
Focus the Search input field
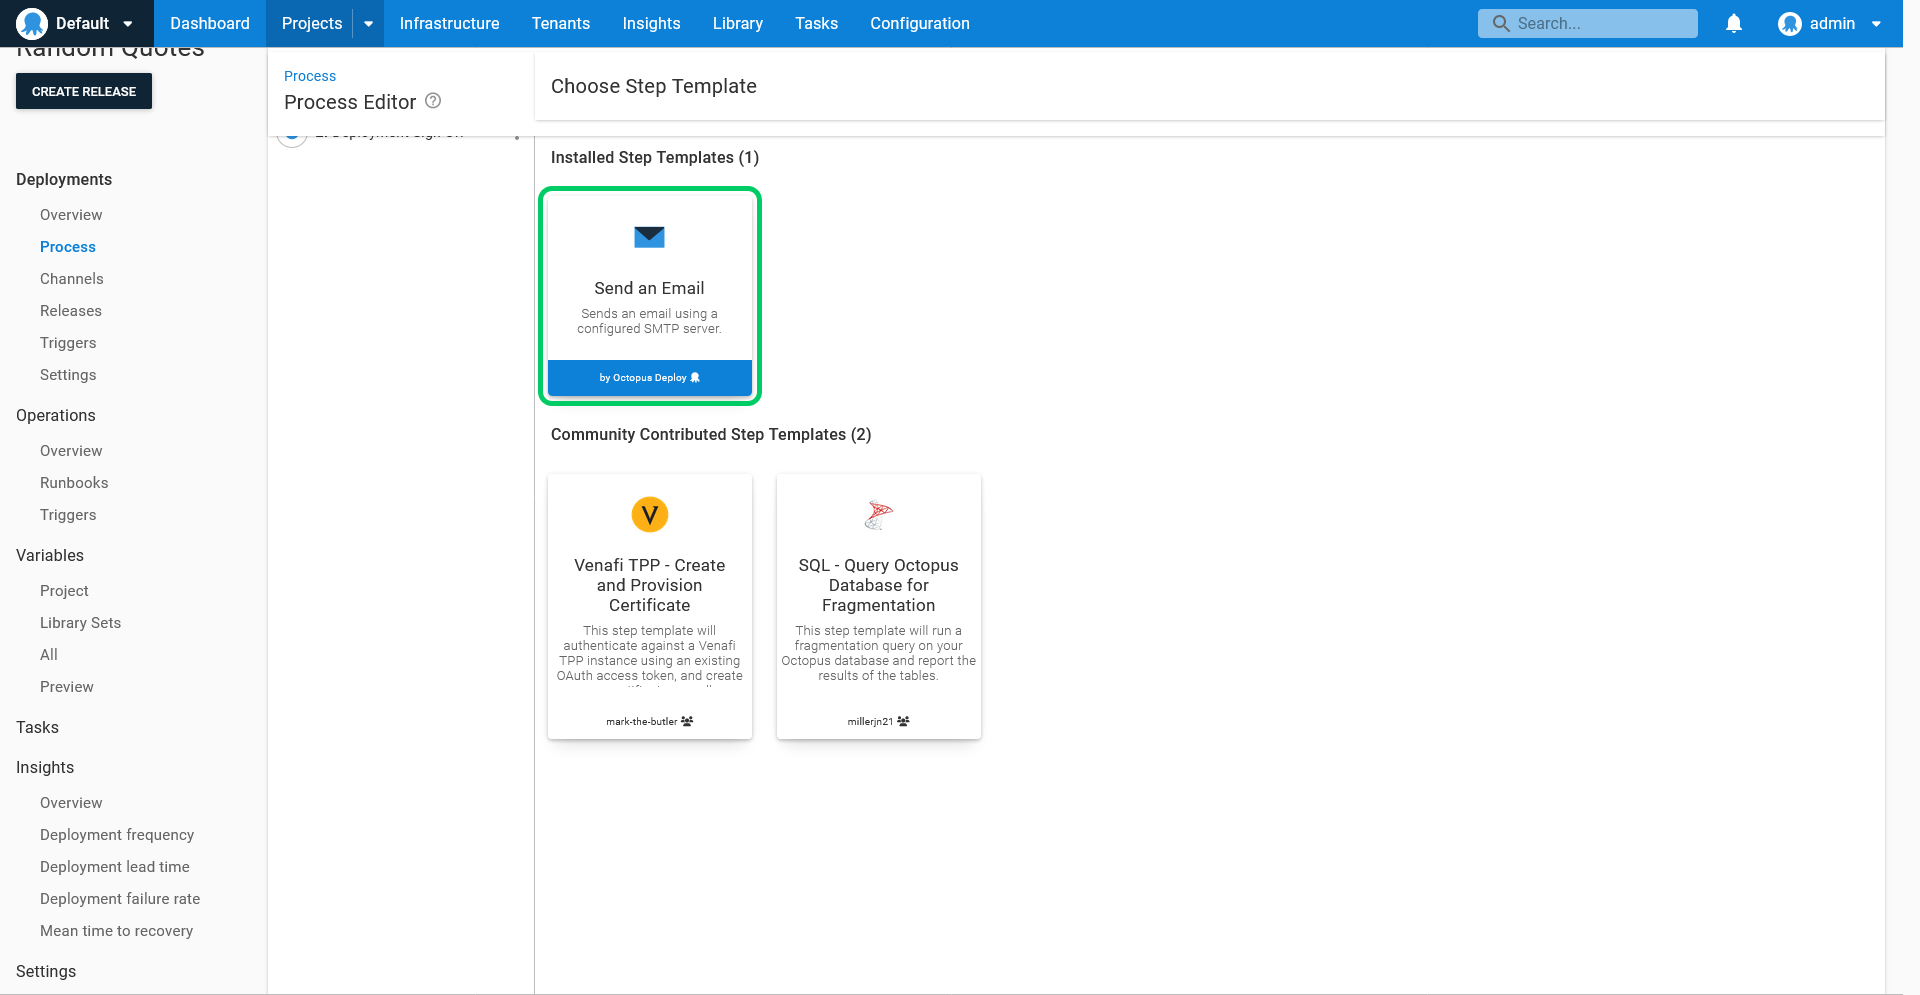1588,23
